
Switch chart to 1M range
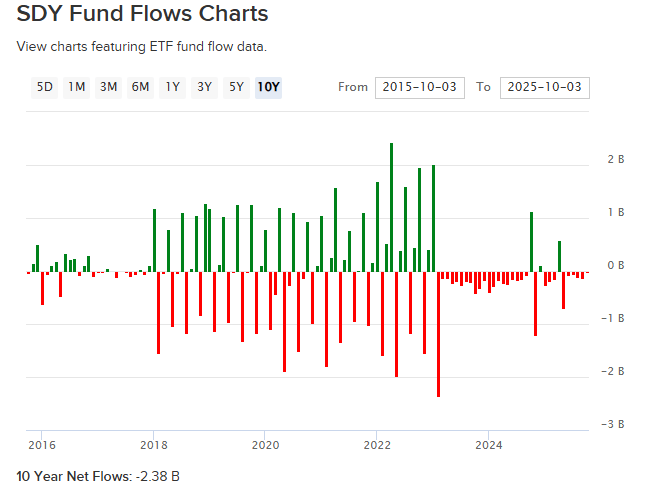76,87
